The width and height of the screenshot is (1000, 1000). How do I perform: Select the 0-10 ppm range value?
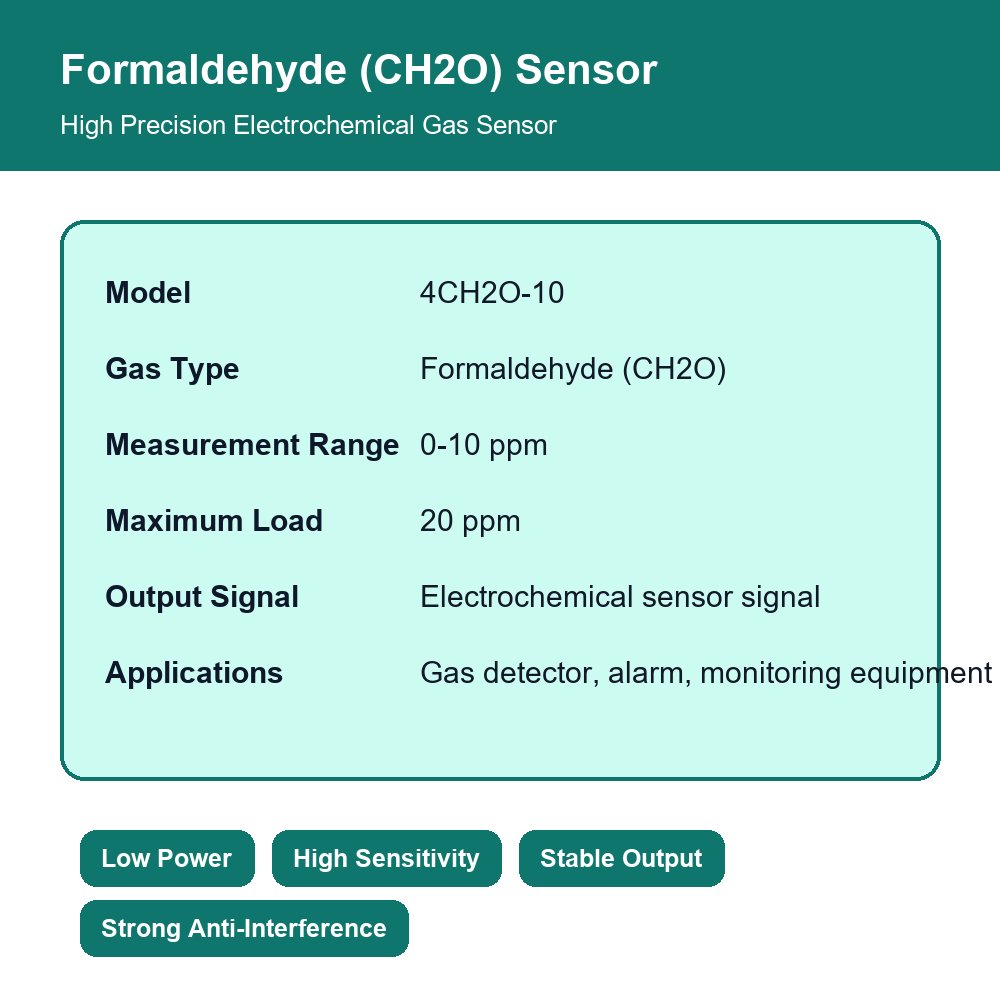click(483, 445)
